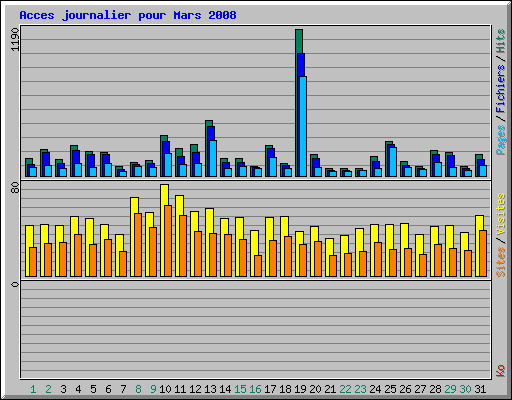Click day label '21' on the x-axis
Image resolution: width=512 pixels, height=400 pixels.
coord(330,389)
